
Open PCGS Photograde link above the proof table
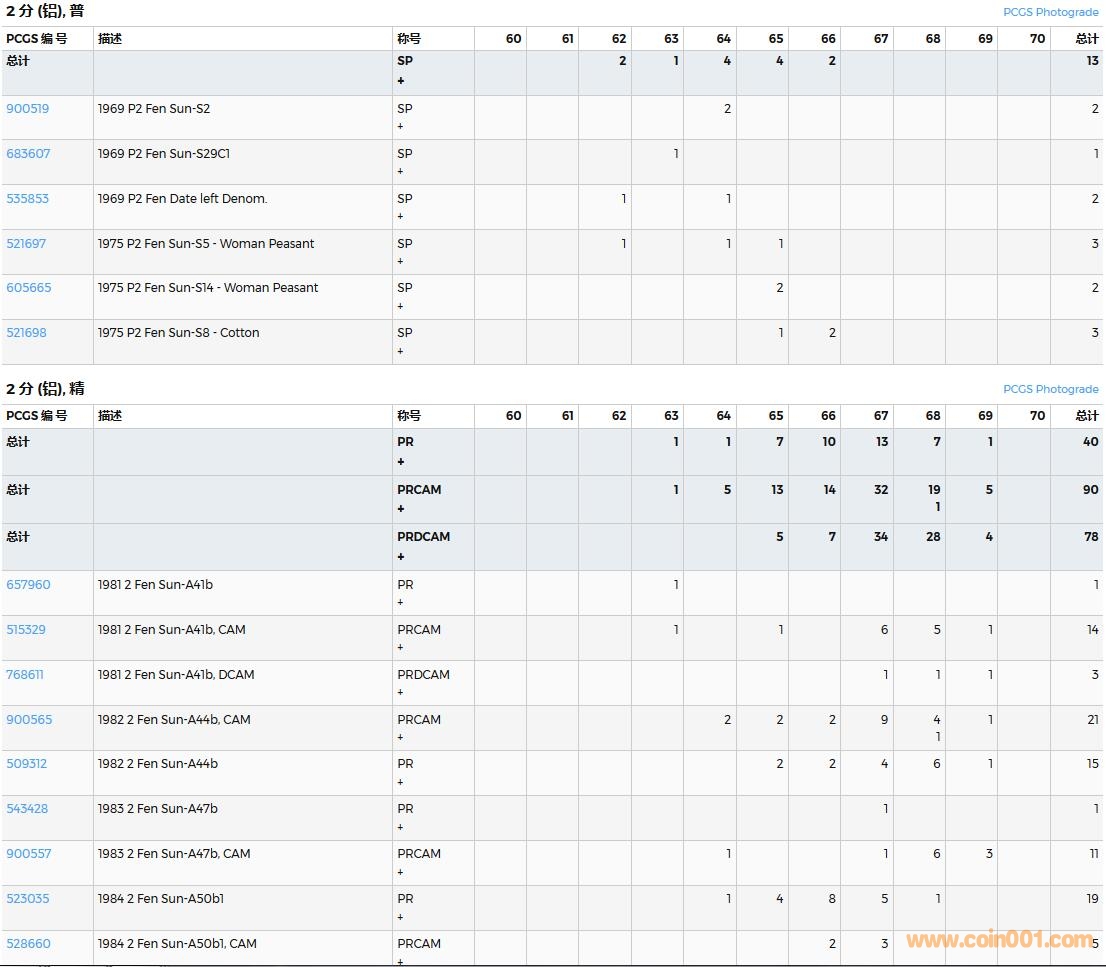click(1050, 389)
